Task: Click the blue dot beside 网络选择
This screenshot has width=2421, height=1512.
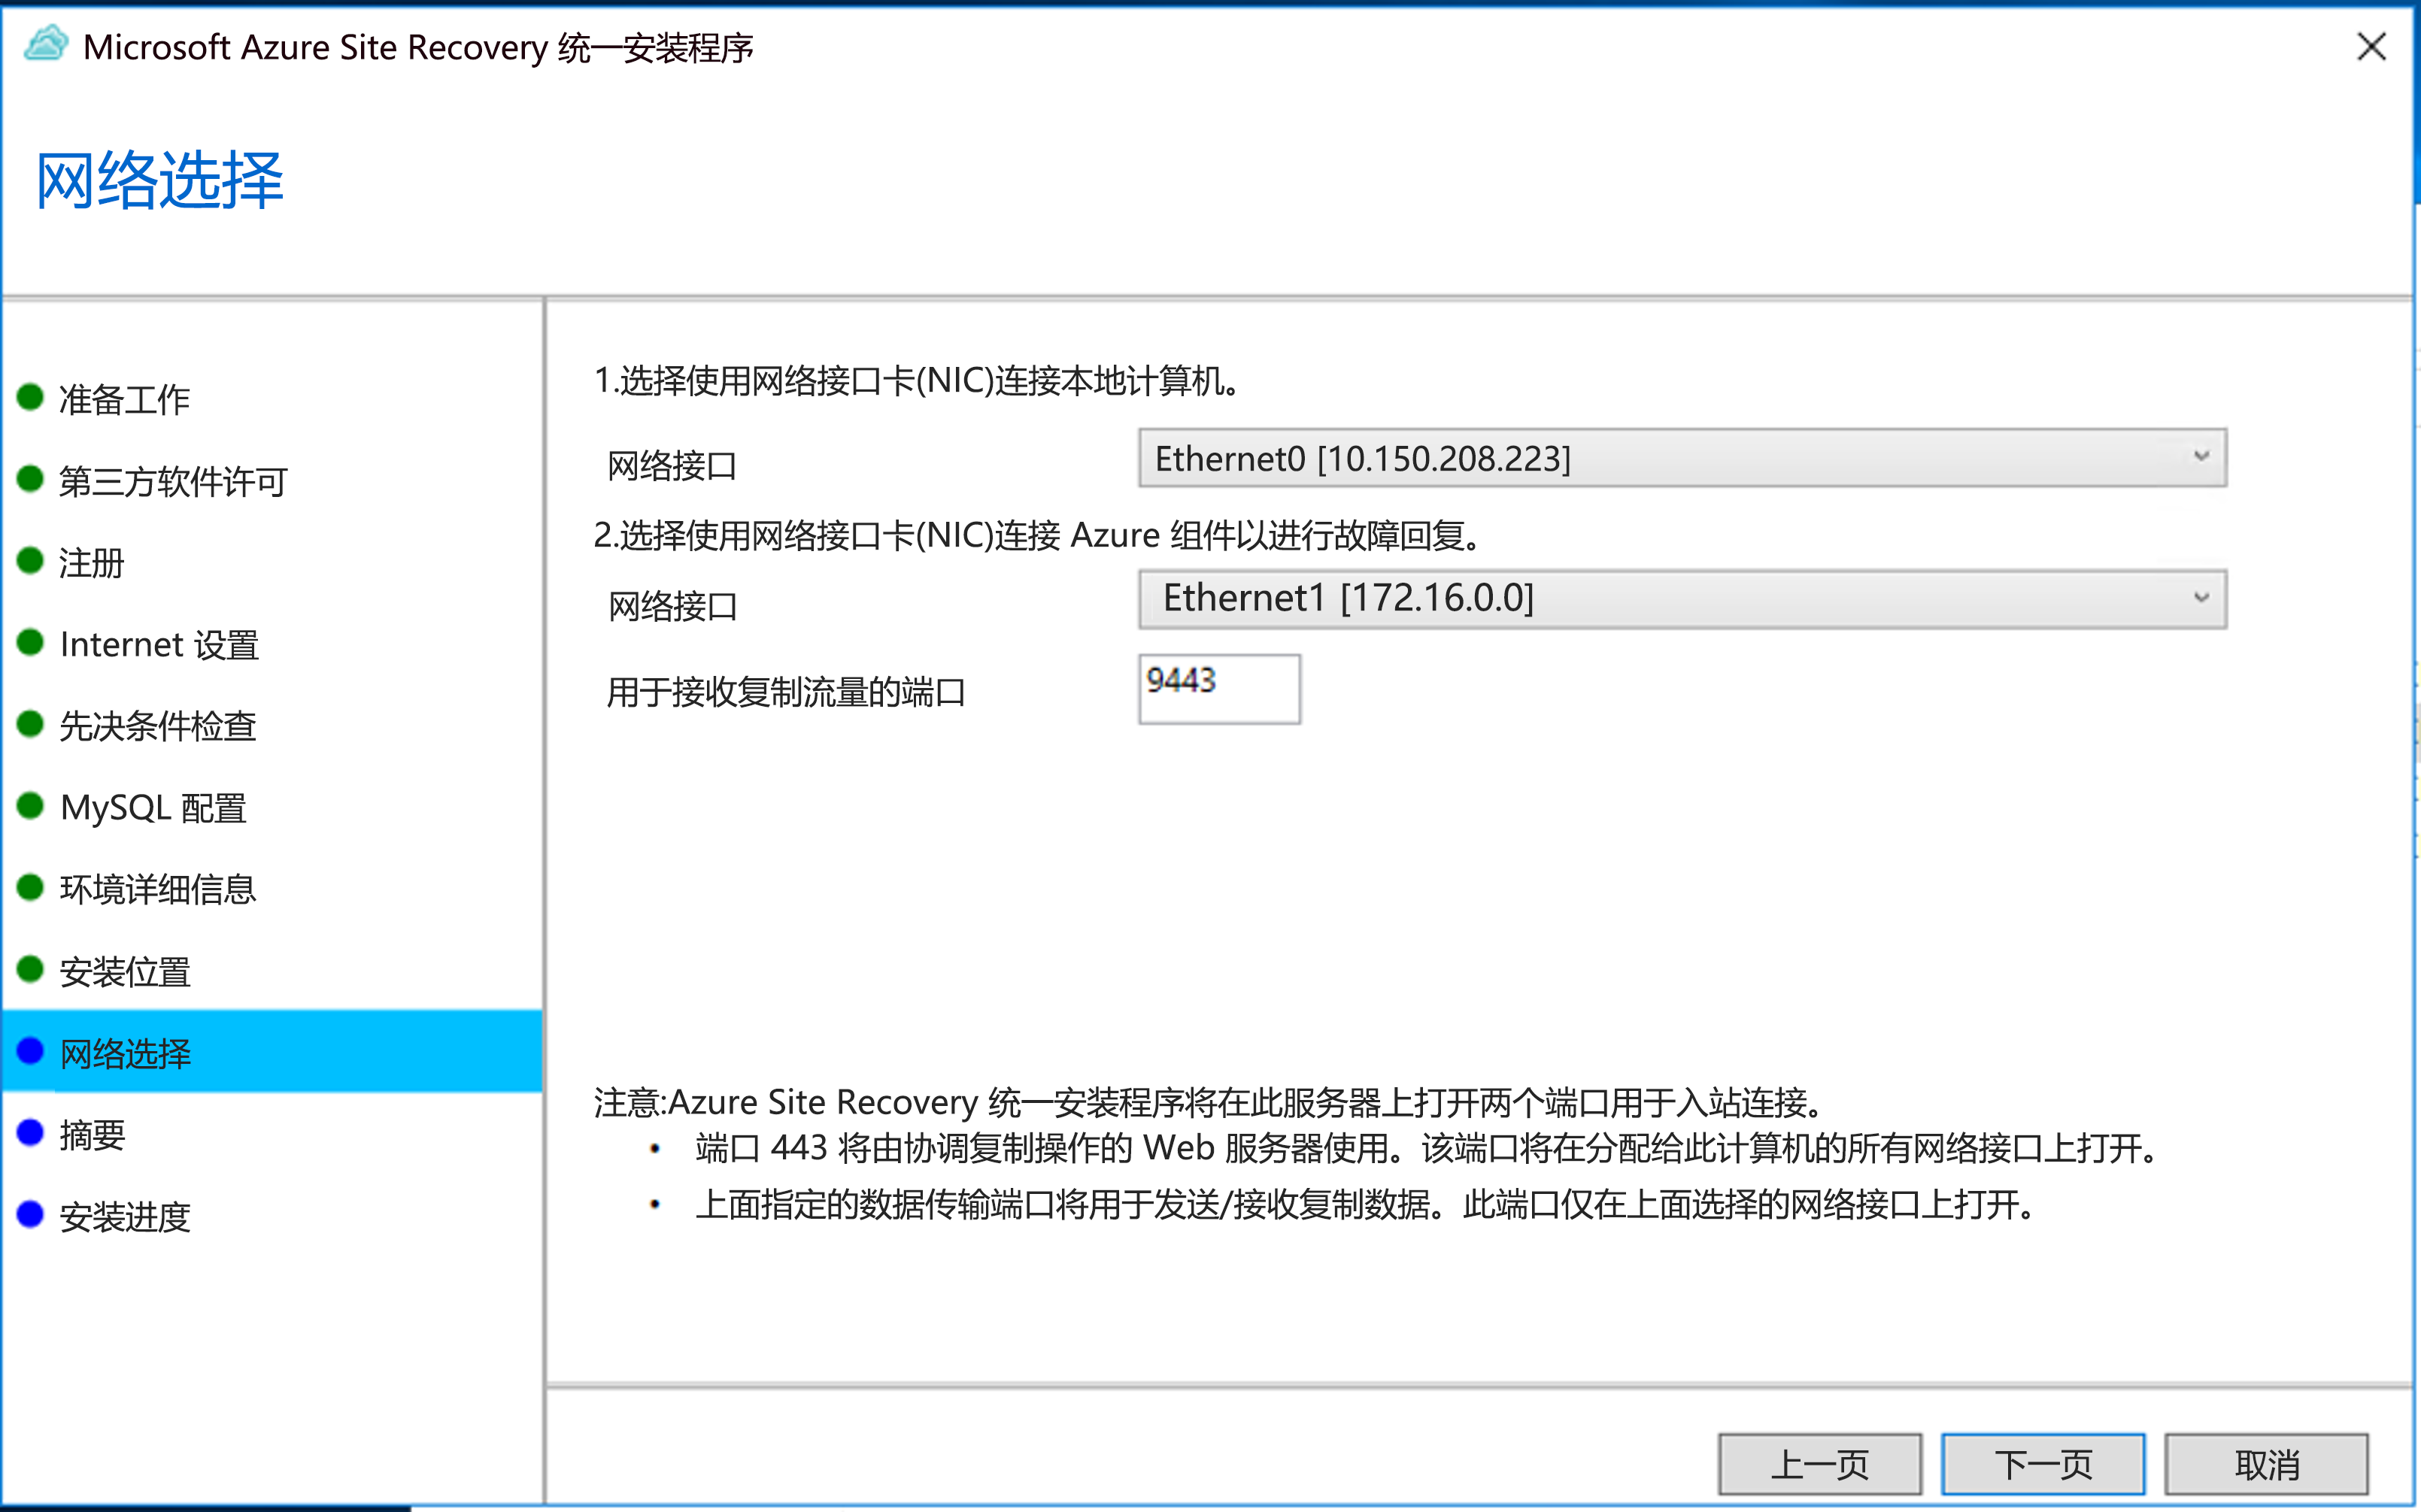Action: click(30, 1051)
